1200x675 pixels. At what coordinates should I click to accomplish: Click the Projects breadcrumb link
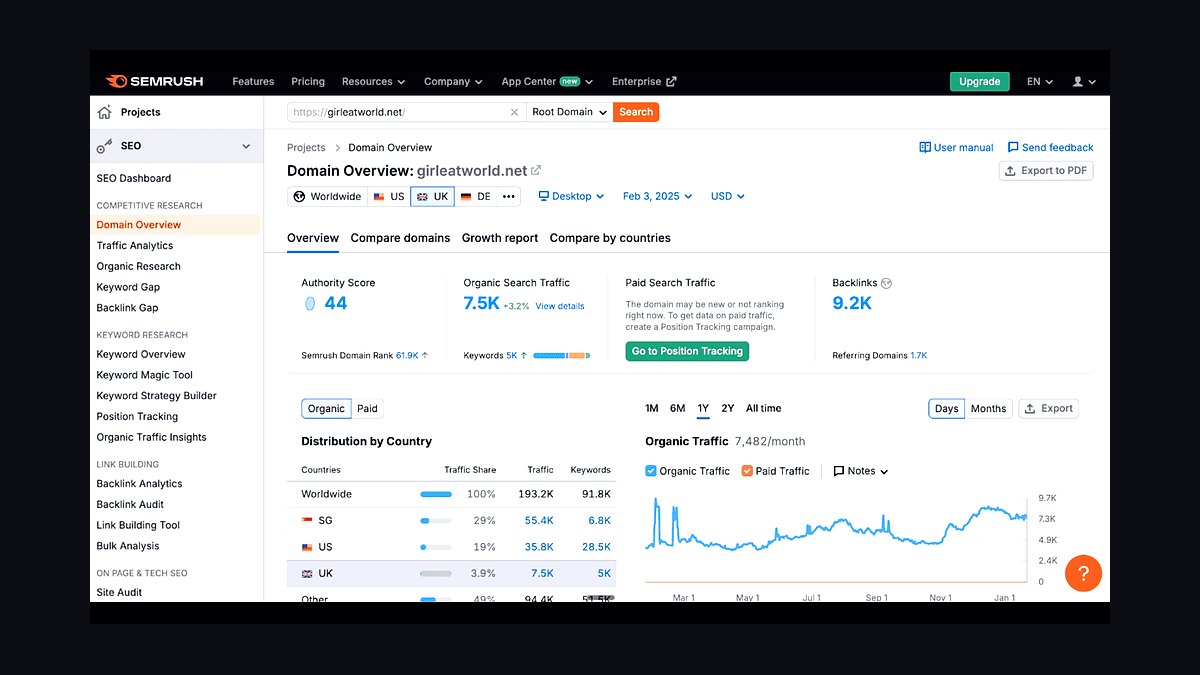pos(306,147)
